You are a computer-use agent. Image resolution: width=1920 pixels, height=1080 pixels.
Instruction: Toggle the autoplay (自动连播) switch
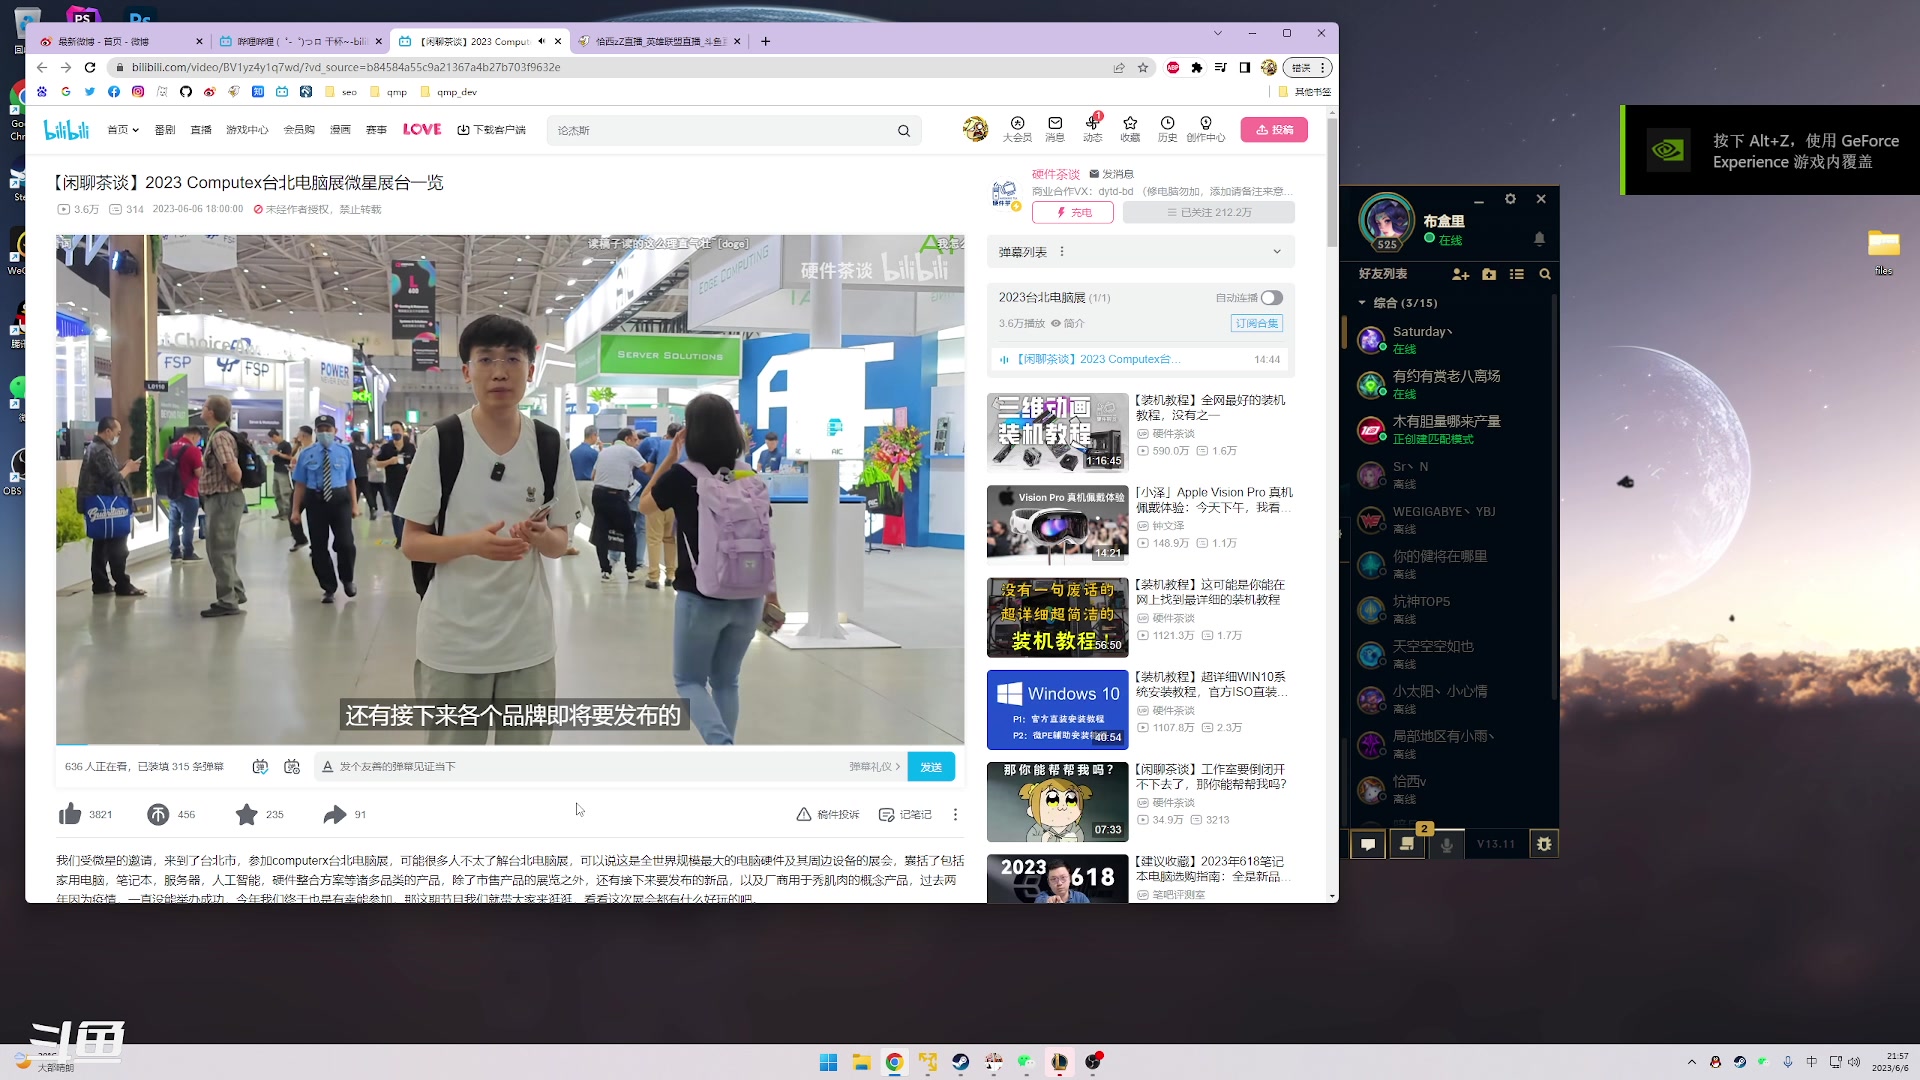(x=1271, y=298)
